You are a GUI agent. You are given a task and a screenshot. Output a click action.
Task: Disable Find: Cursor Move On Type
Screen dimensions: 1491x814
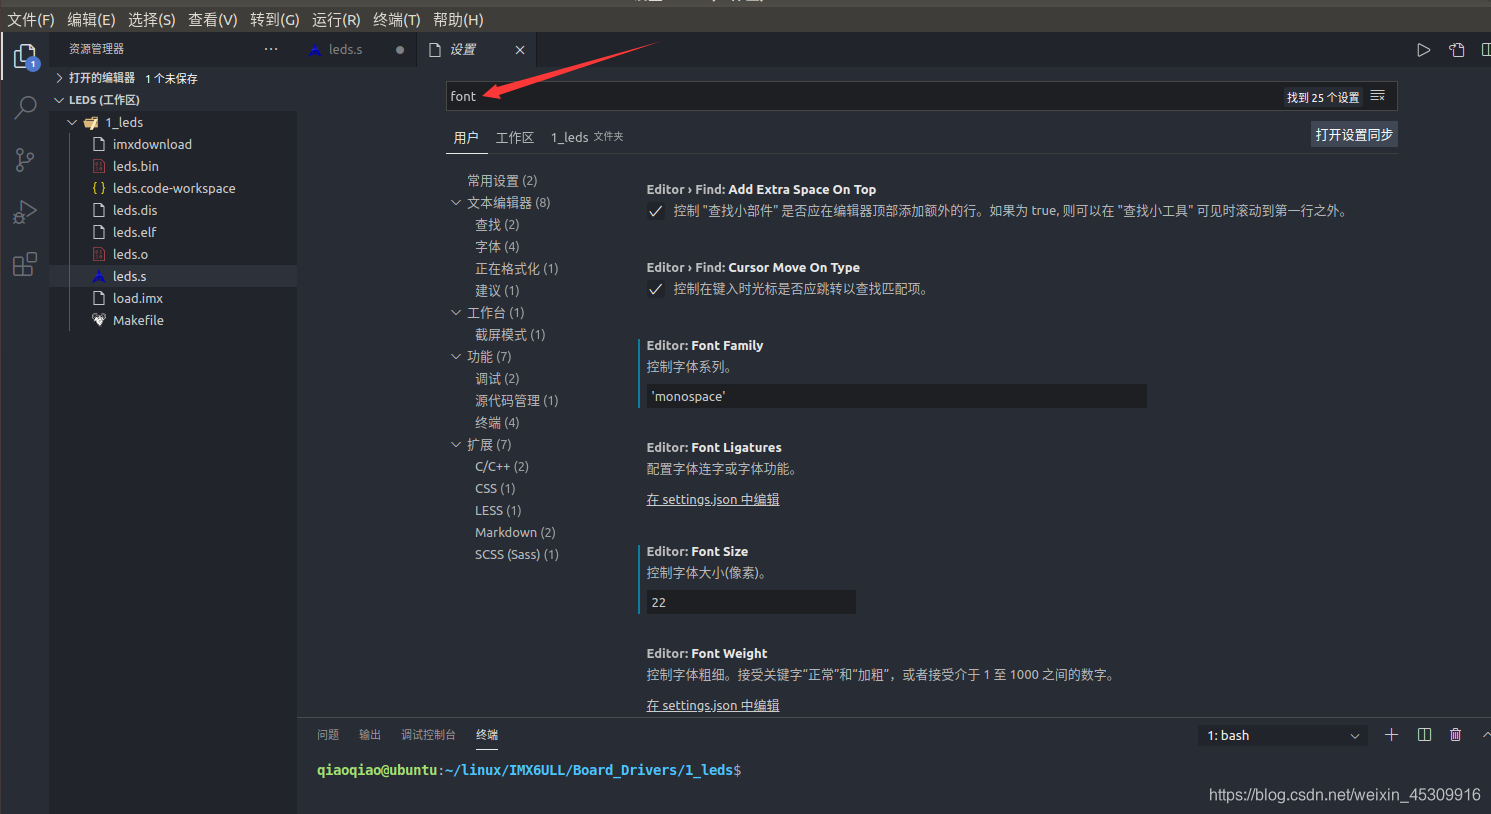pos(655,290)
